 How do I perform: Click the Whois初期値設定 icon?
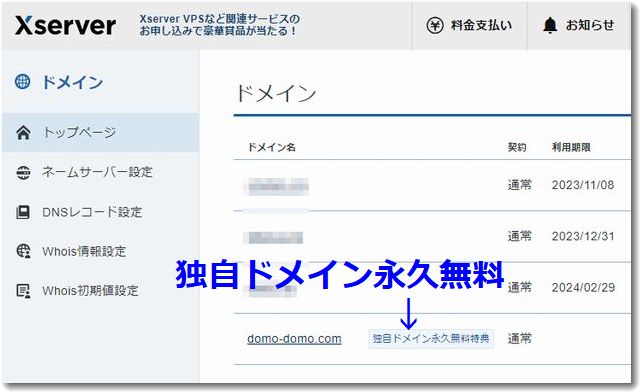pos(23,290)
